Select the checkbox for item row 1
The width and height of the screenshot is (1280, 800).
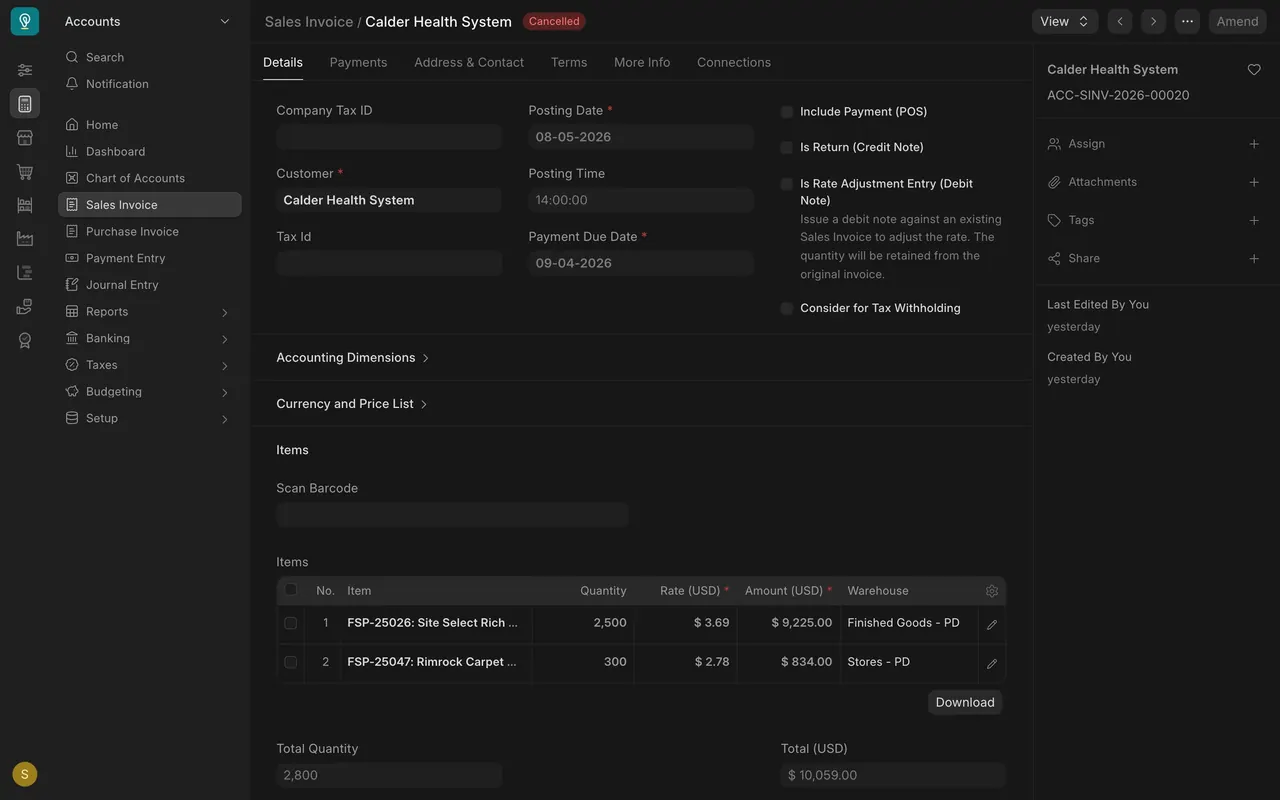point(291,623)
